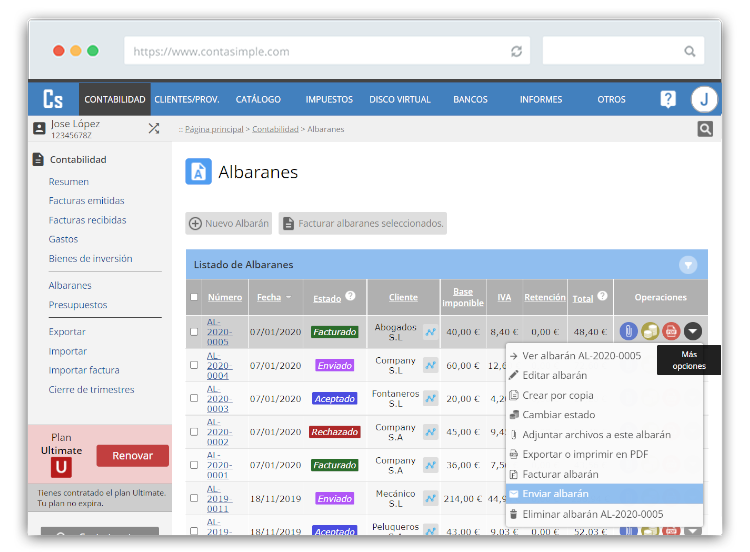This screenshot has height=552, width=750.
Task: Expand the filter funnel on Listado de Albaranes
Action: (x=688, y=265)
